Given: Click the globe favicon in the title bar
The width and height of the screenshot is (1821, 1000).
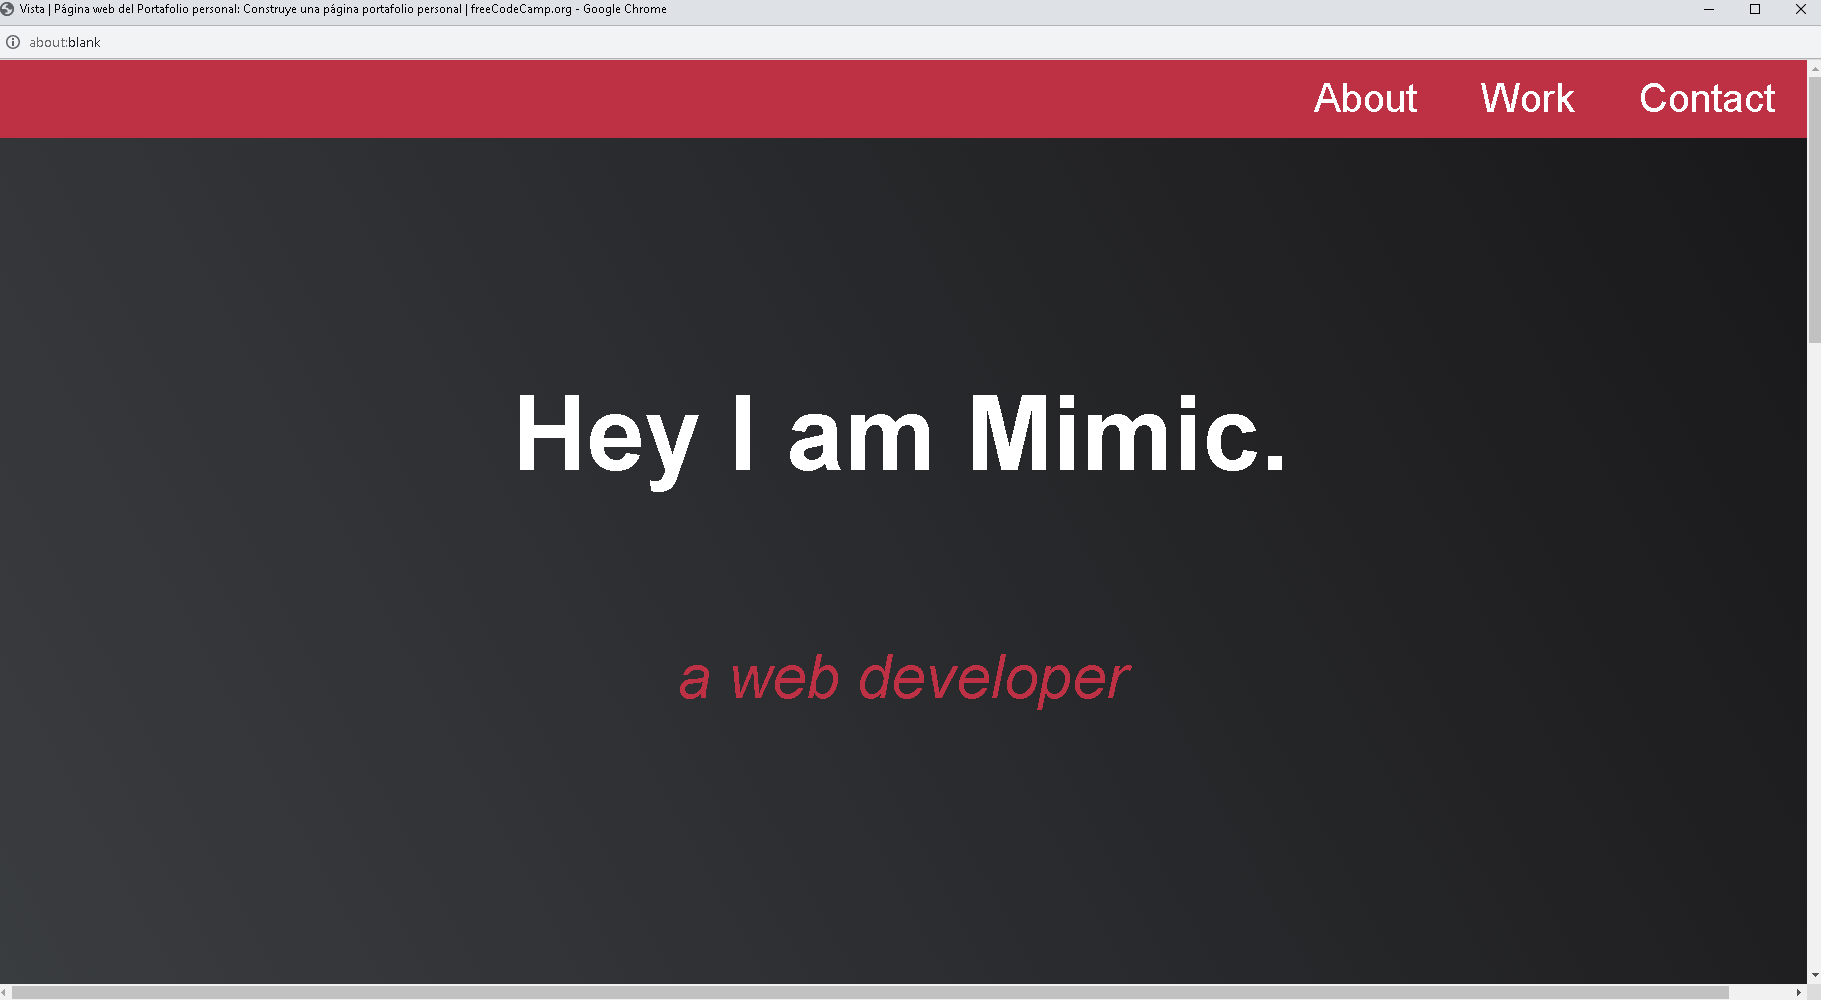Looking at the screenshot, I should coord(7,9).
